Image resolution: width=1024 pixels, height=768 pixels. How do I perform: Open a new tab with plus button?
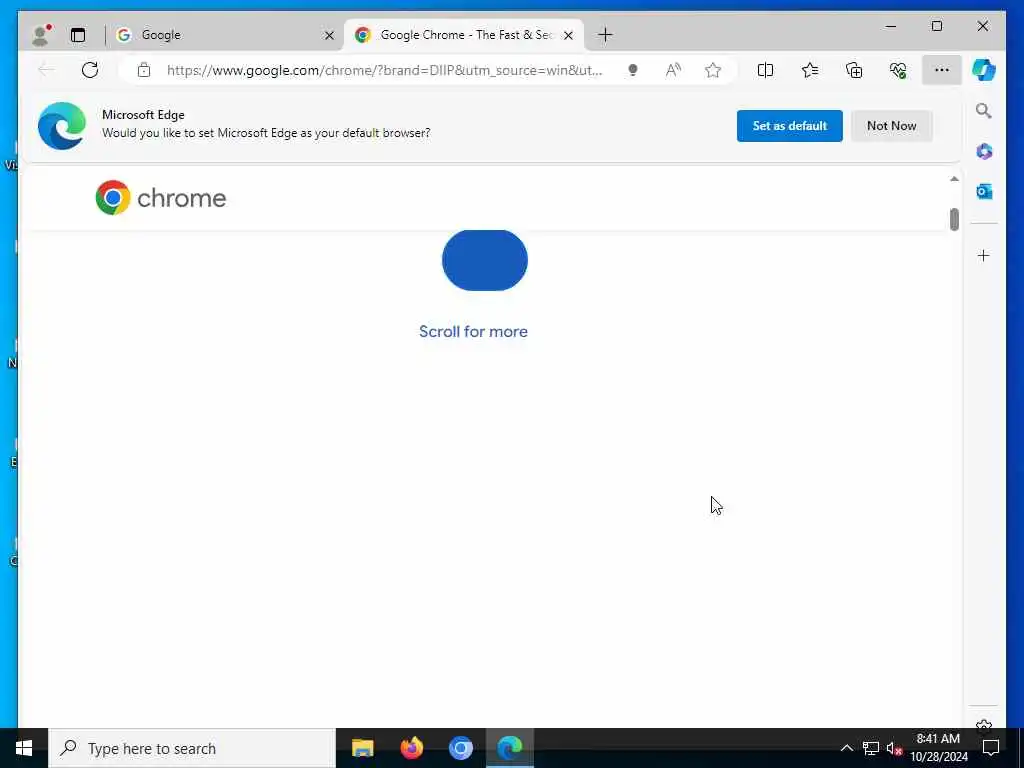[605, 35]
